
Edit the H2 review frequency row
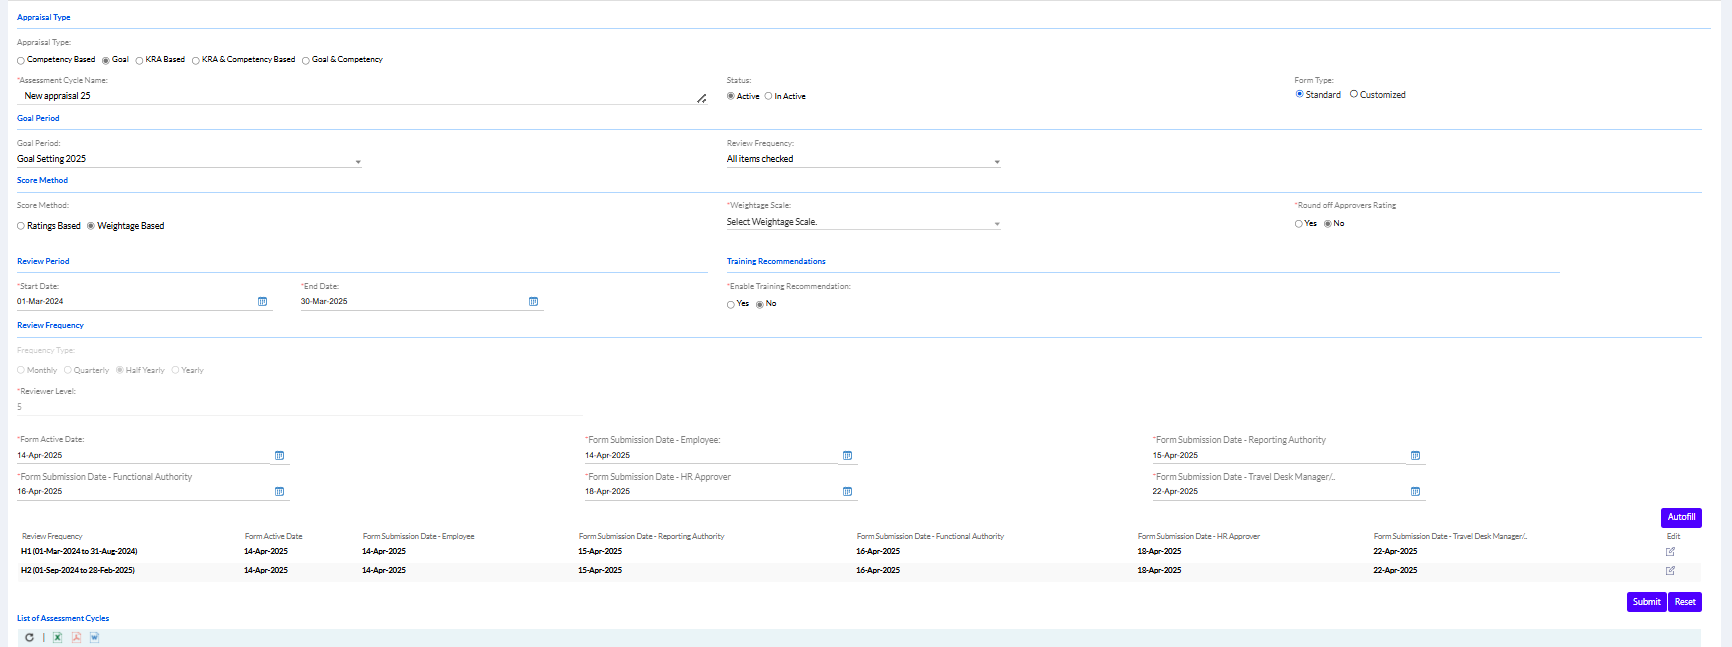point(1669,570)
